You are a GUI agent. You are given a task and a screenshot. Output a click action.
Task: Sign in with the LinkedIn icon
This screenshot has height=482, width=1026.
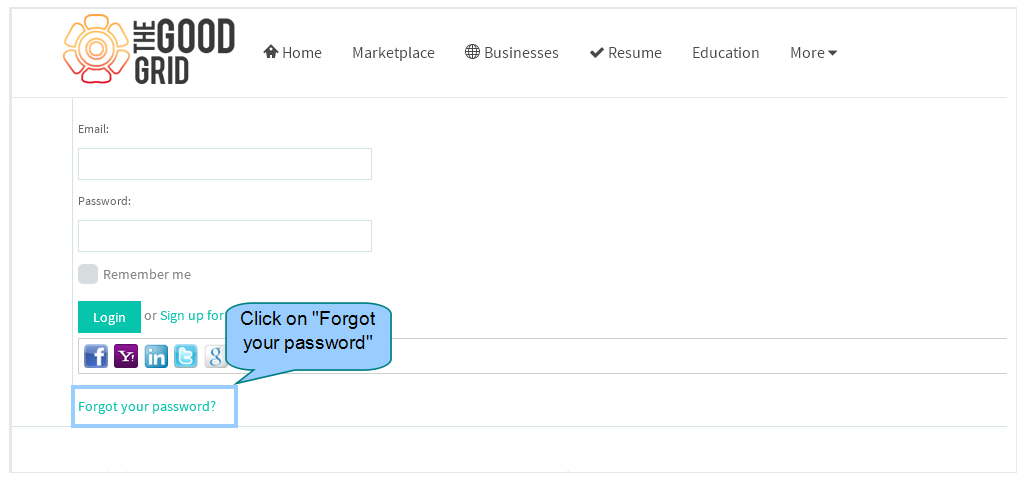[x=156, y=356]
